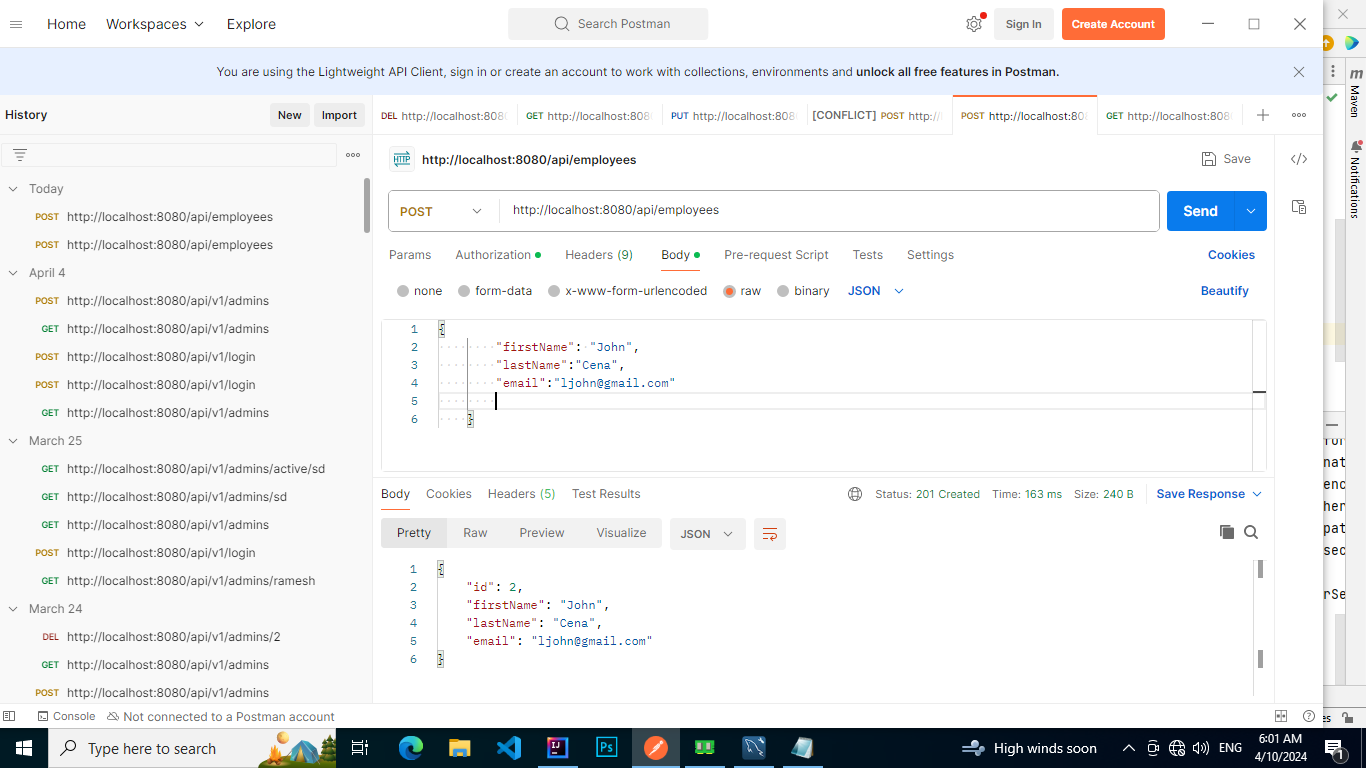Click the Create Account button
This screenshot has width=1366, height=768.
1113,24
